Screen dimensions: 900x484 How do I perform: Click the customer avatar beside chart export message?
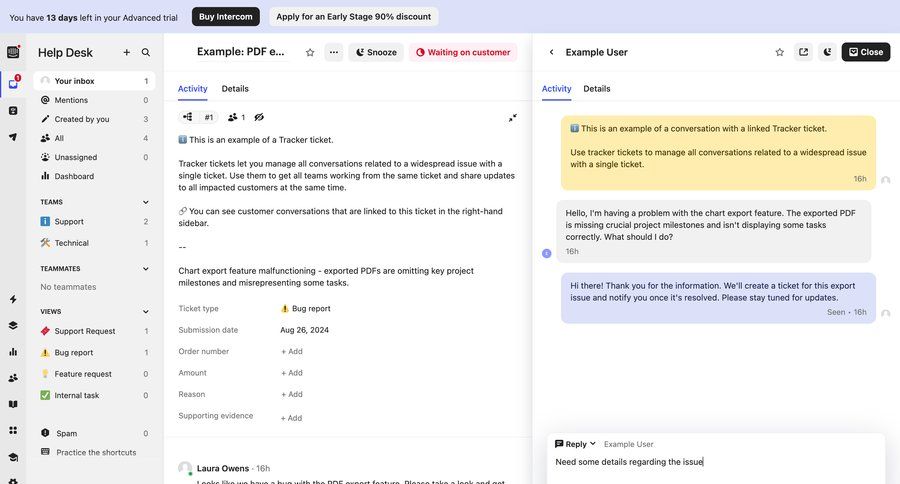click(x=546, y=253)
